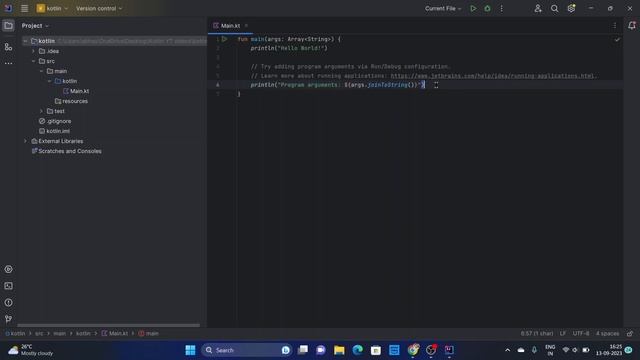Show hidden system tray icons
This screenshot has height=360, width=640.
pos(507,350)
